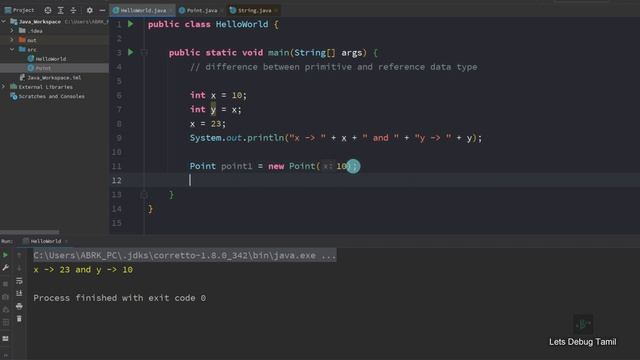Image resolution: width=640 pixels, height=360 pixels.
Task: Click fold end marker on line 13
Action: pyautogui.click(x=144, y=195)
